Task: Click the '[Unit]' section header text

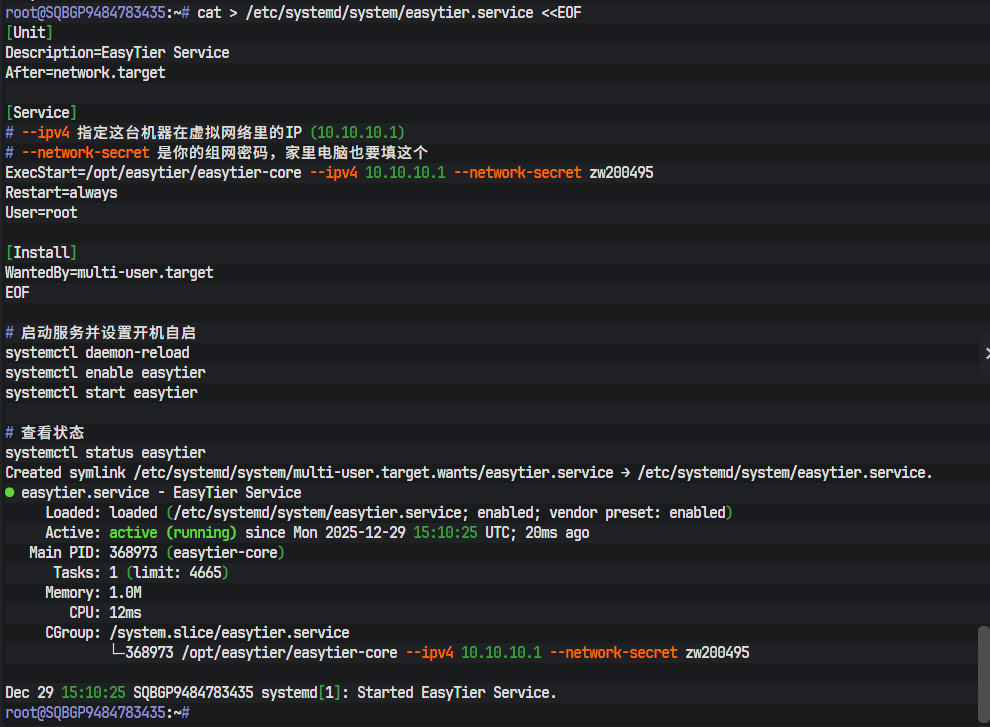Action: point(29,33)
